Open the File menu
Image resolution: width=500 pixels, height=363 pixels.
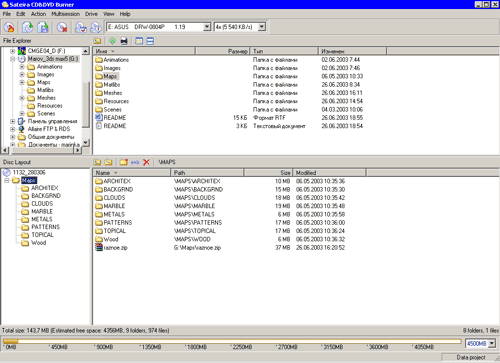7,14
